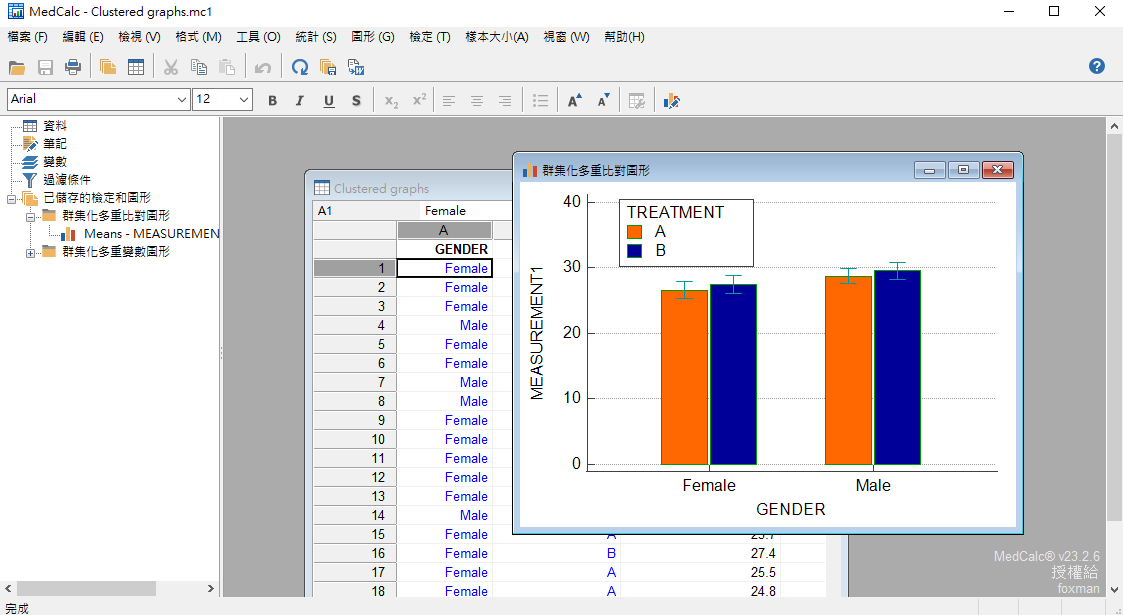Align text right
Viewport: 1123px width, 615px height.
(505, 101)
